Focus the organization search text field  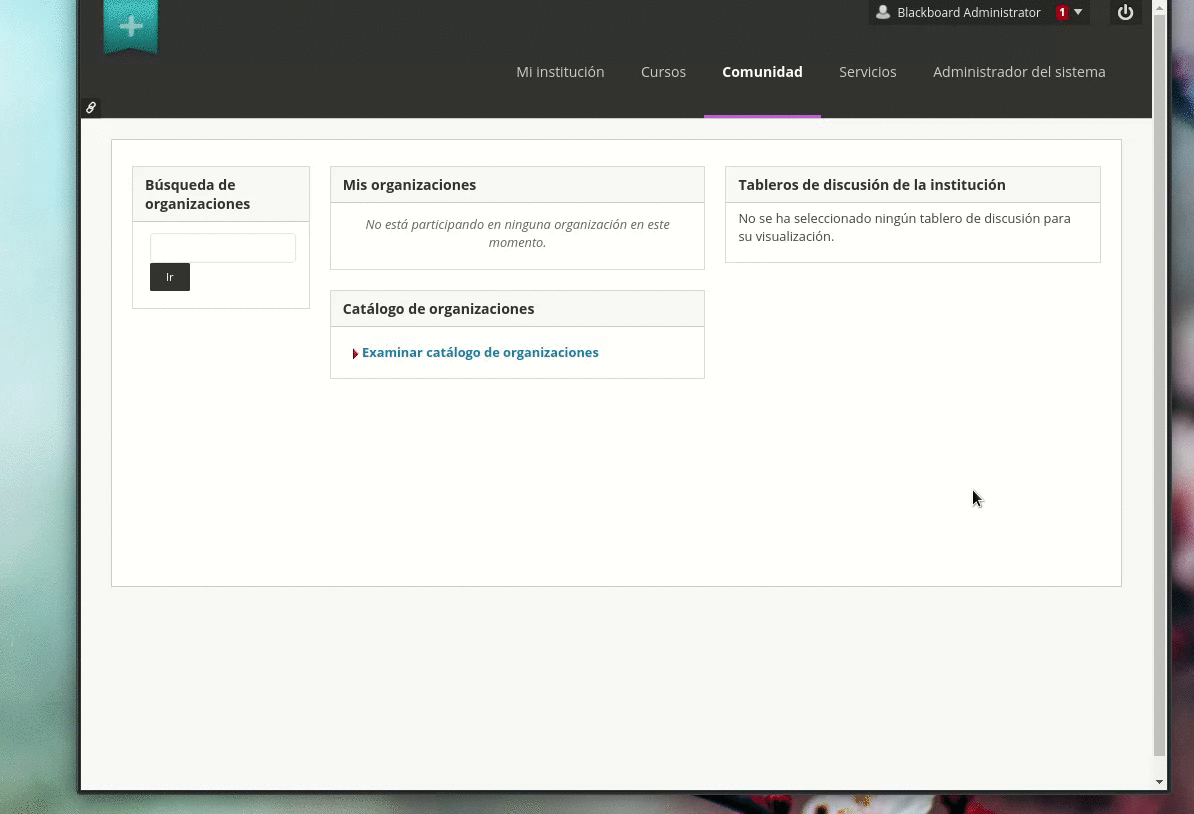tap(223, 248)
